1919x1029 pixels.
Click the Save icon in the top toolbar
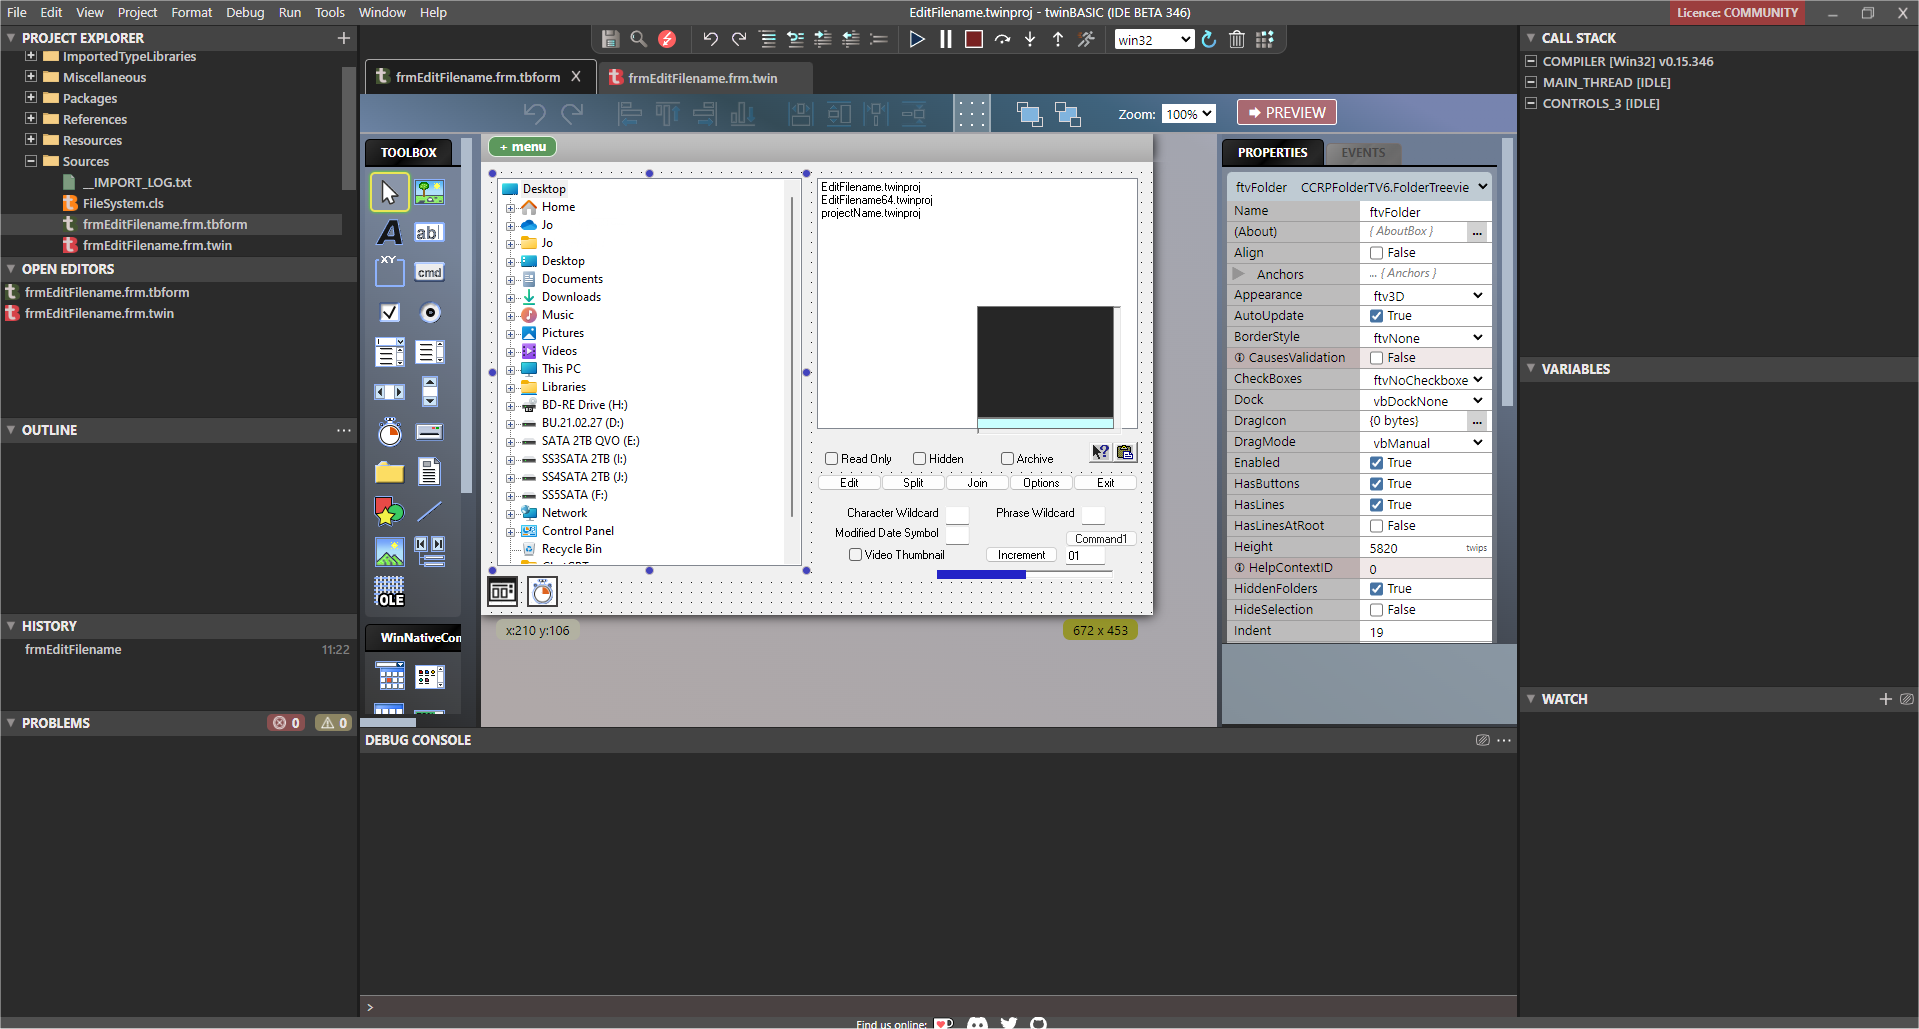pos(610,39)
